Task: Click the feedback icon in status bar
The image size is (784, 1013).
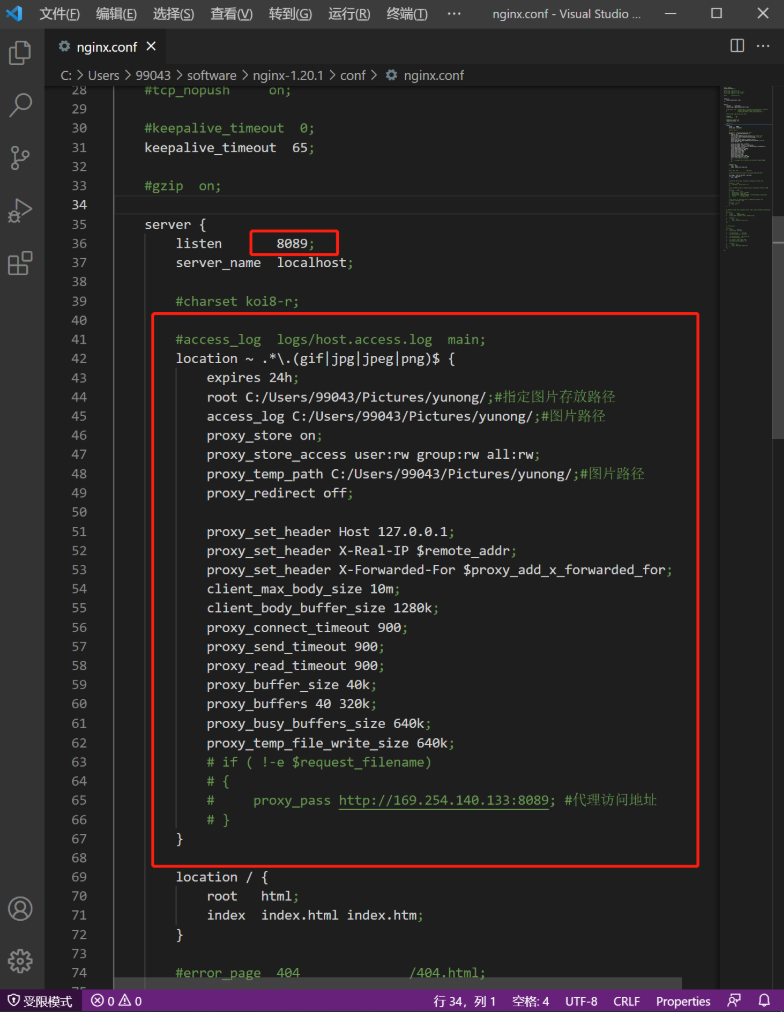Action: click(734, 1001)
